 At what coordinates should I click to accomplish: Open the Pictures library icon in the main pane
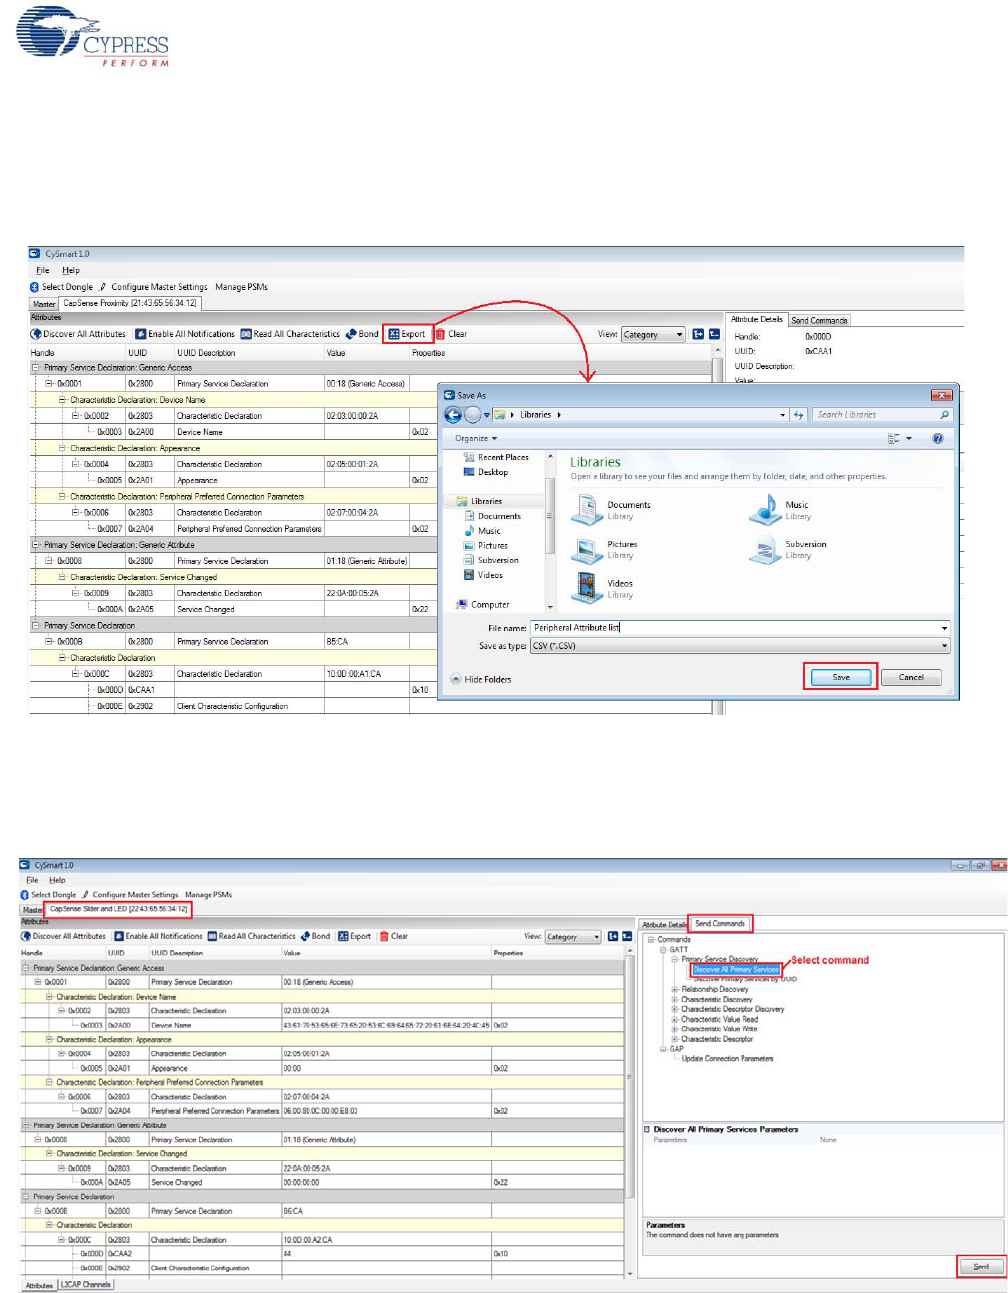click(x=586, y=550)
